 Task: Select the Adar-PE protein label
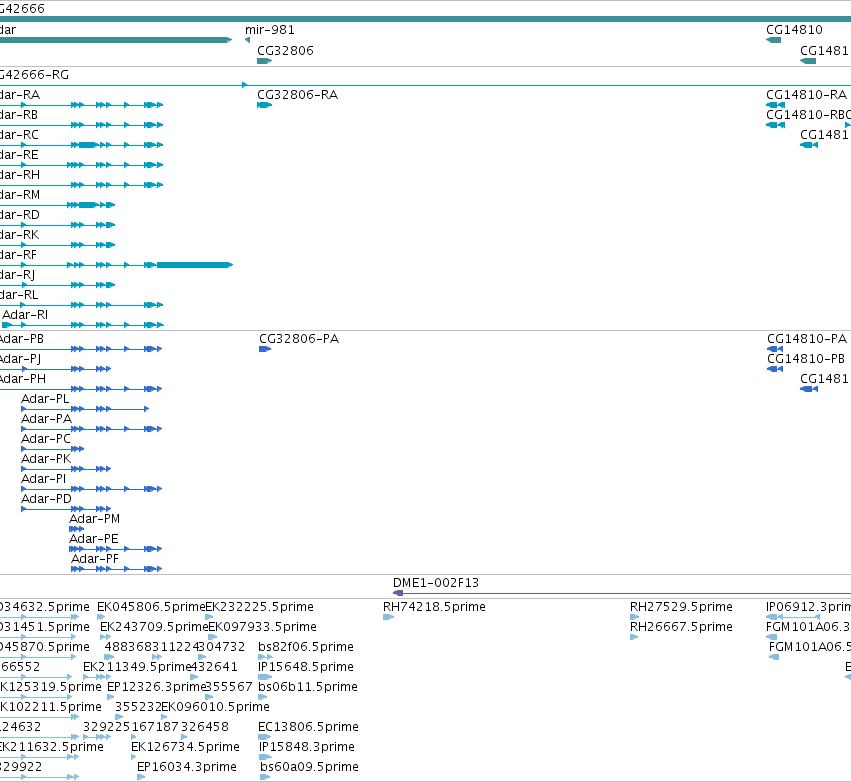[x=93, y=539]
